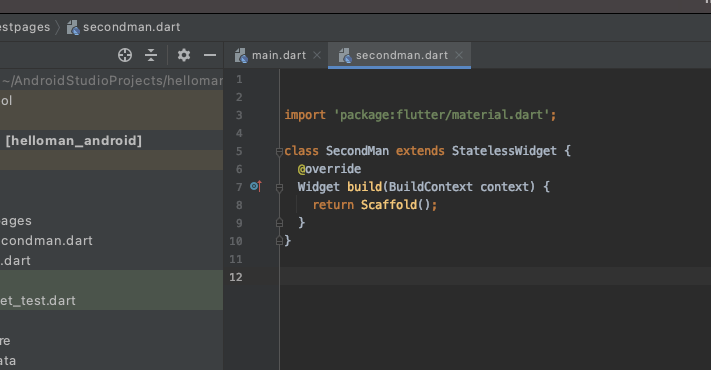The image size is (711, 370).
Task: Click the StatelessWidget identifier
Action: (x=504, y=151)
